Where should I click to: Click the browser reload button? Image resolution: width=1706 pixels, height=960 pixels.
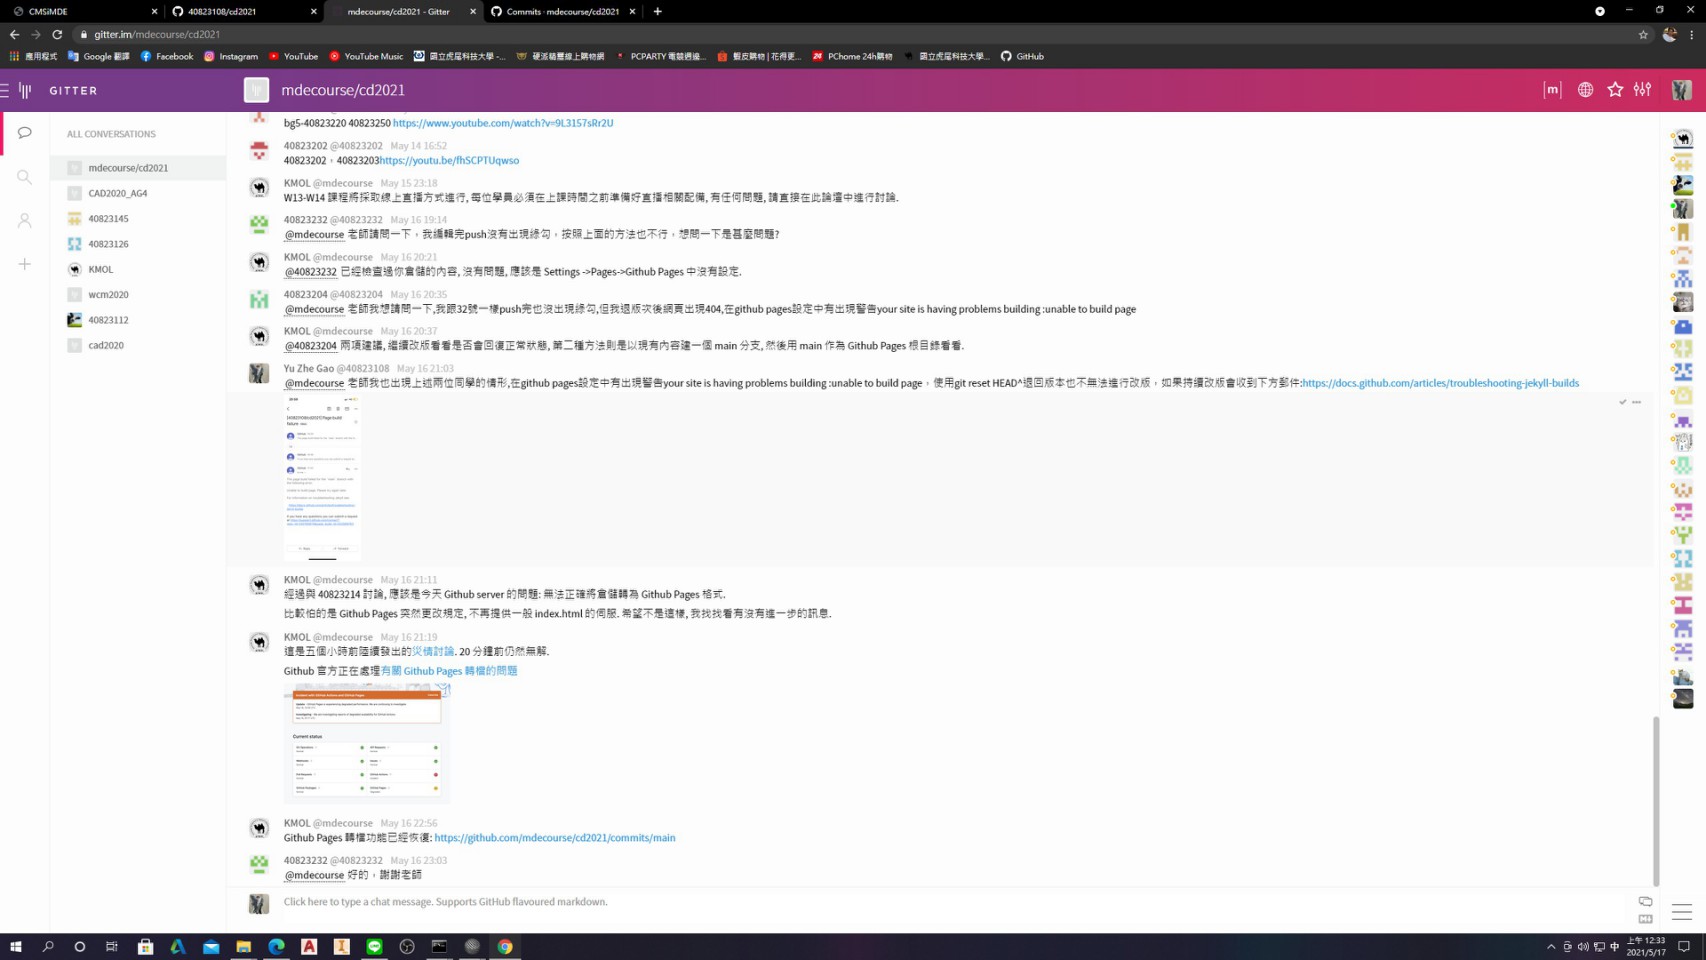coord(57,34)
